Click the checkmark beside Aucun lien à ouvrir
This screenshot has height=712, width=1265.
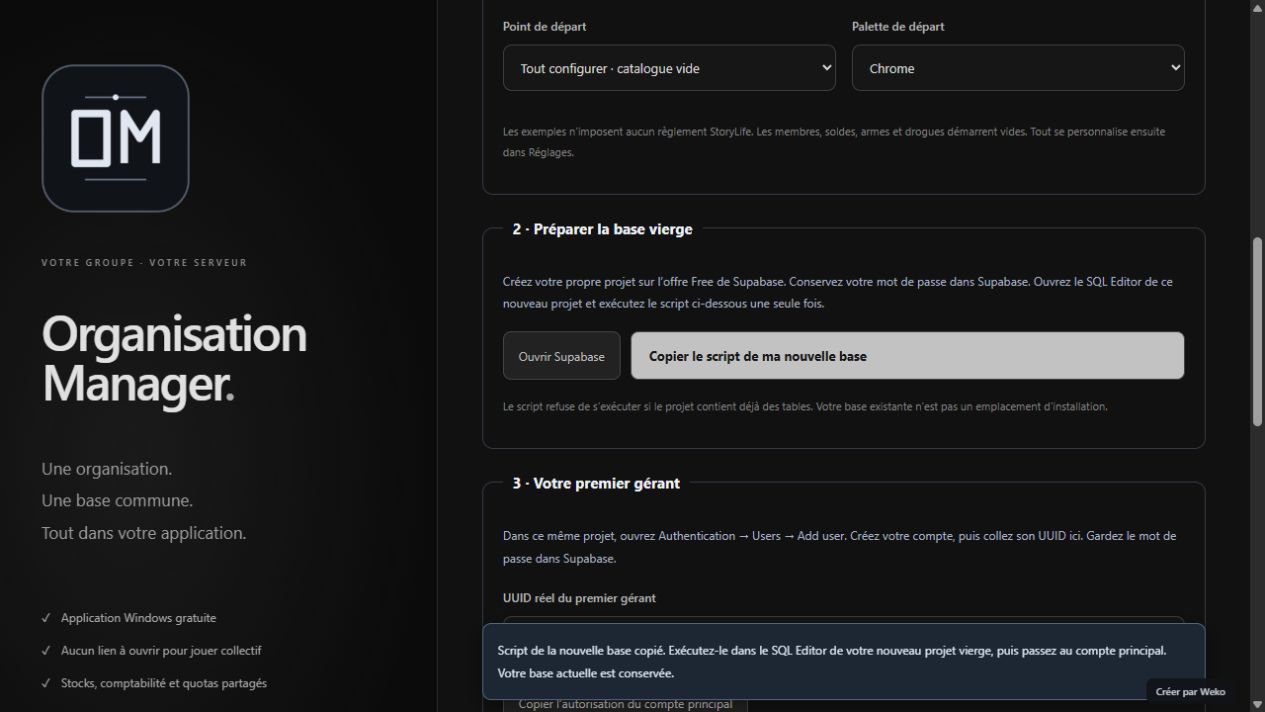pyautogui.click(x=47, y=650)
